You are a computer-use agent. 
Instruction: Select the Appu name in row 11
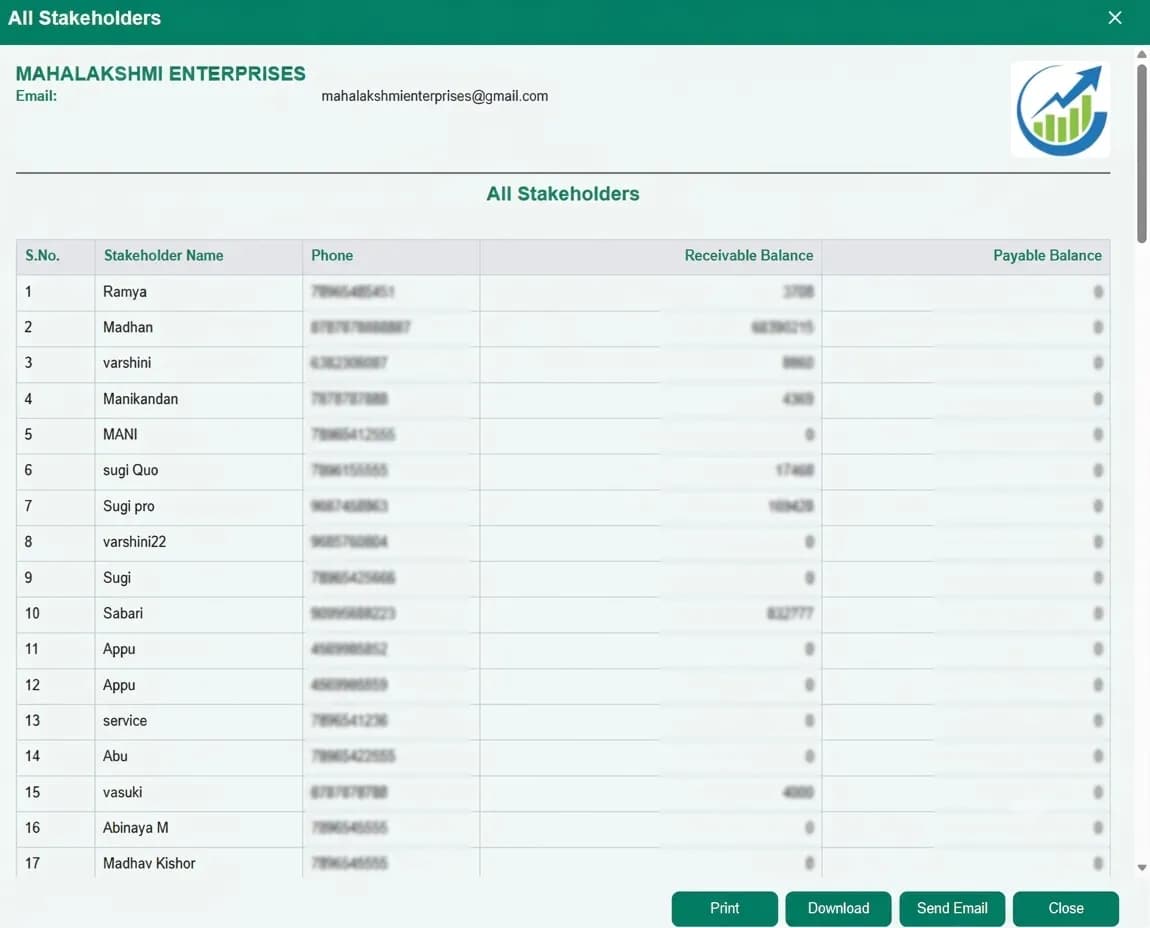(119, 649)
